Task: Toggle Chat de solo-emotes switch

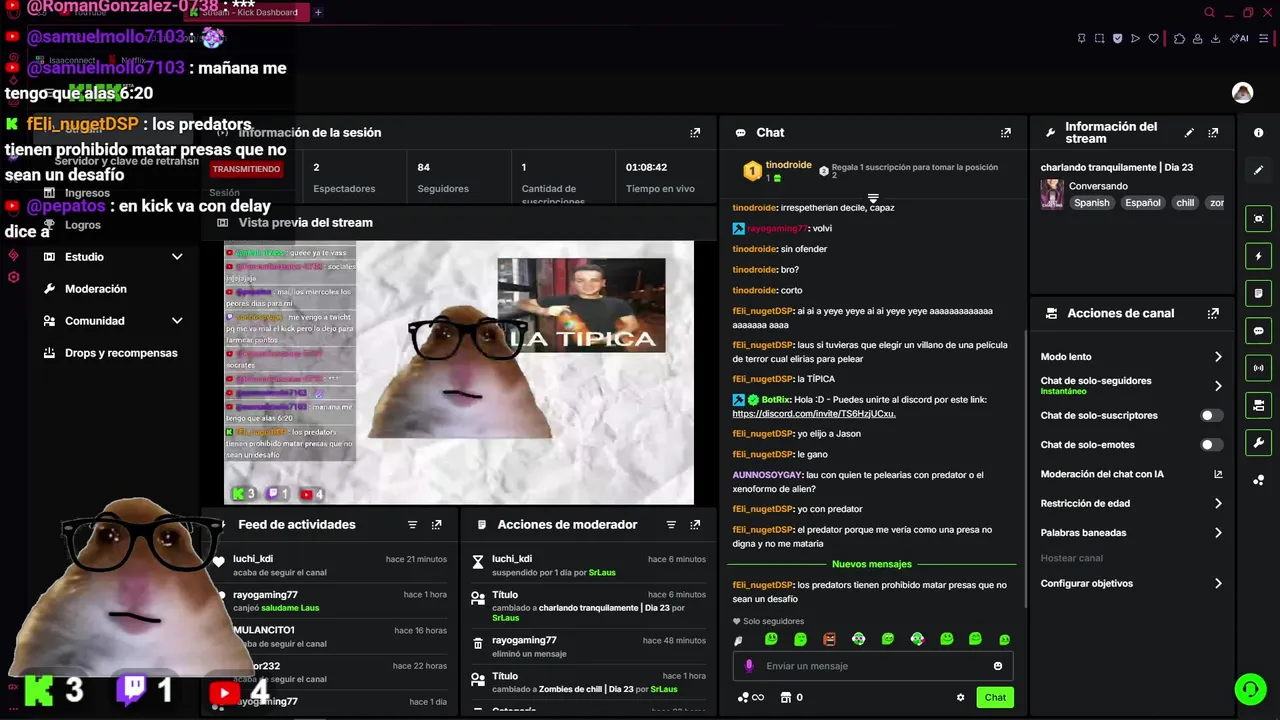Action: (1211, 445)
